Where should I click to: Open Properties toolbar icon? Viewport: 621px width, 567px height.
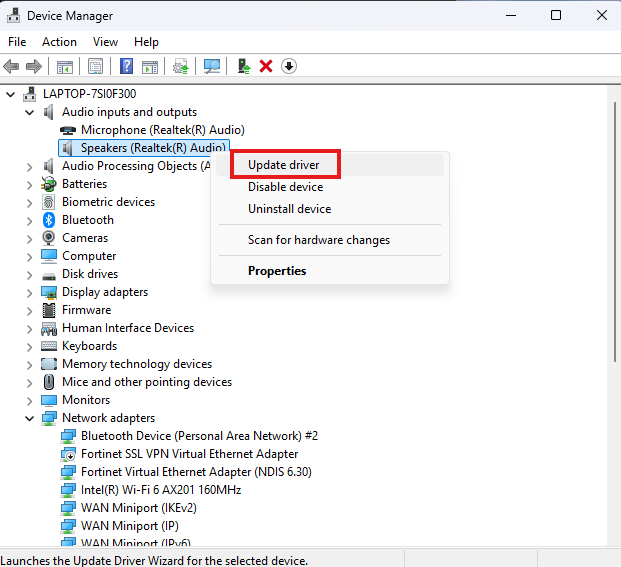point(95,66)
